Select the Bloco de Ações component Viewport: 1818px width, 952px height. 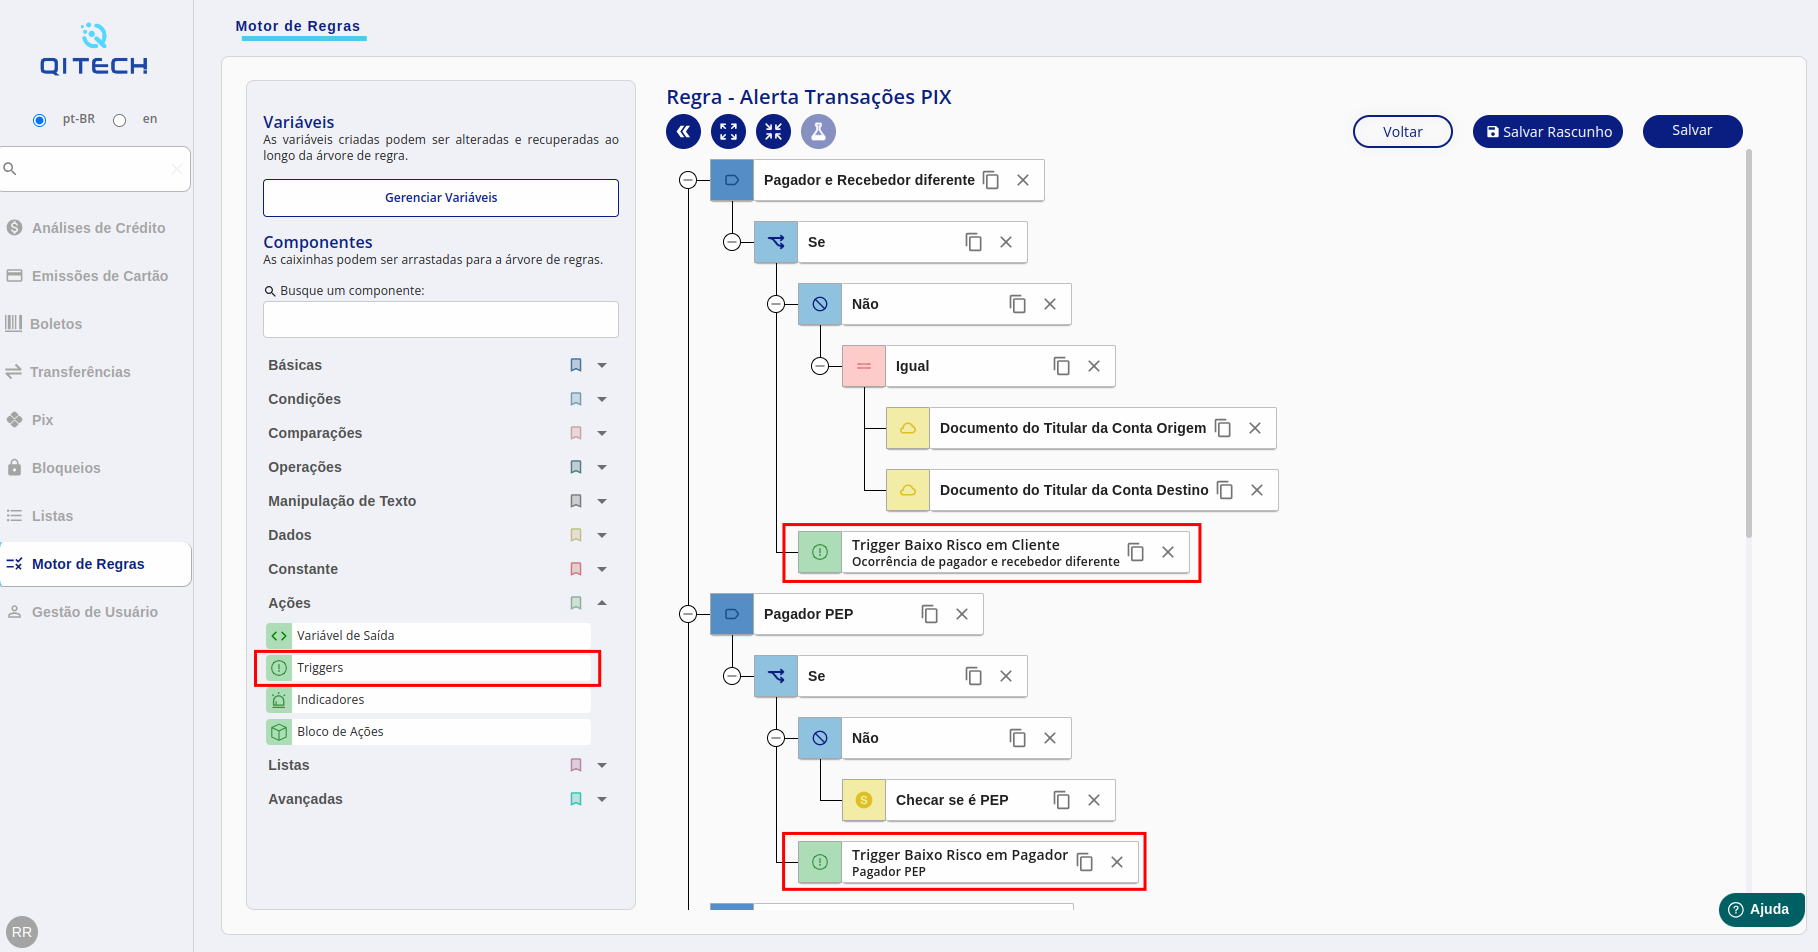tap(428, 732)
